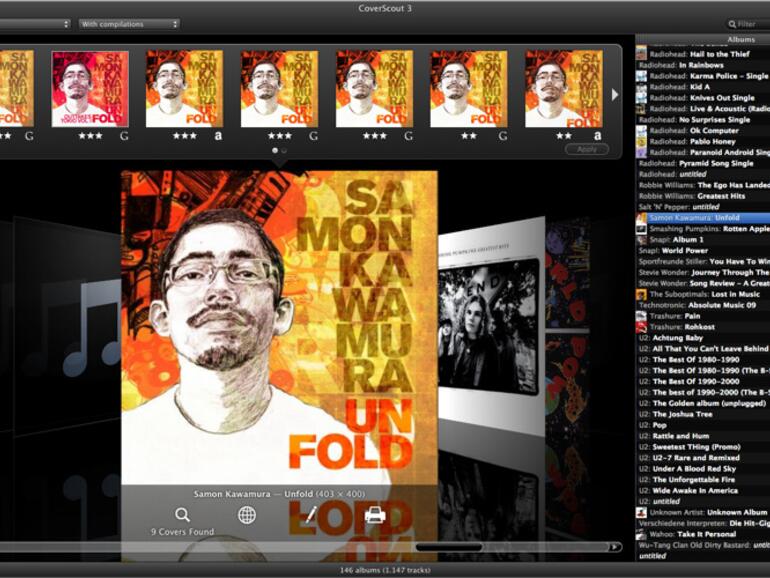The width and height of the screenshot is (770, 578).
Task: Click the album art icon beside Take It Personal
Action: pyautogui.click(x=641, y=534)
